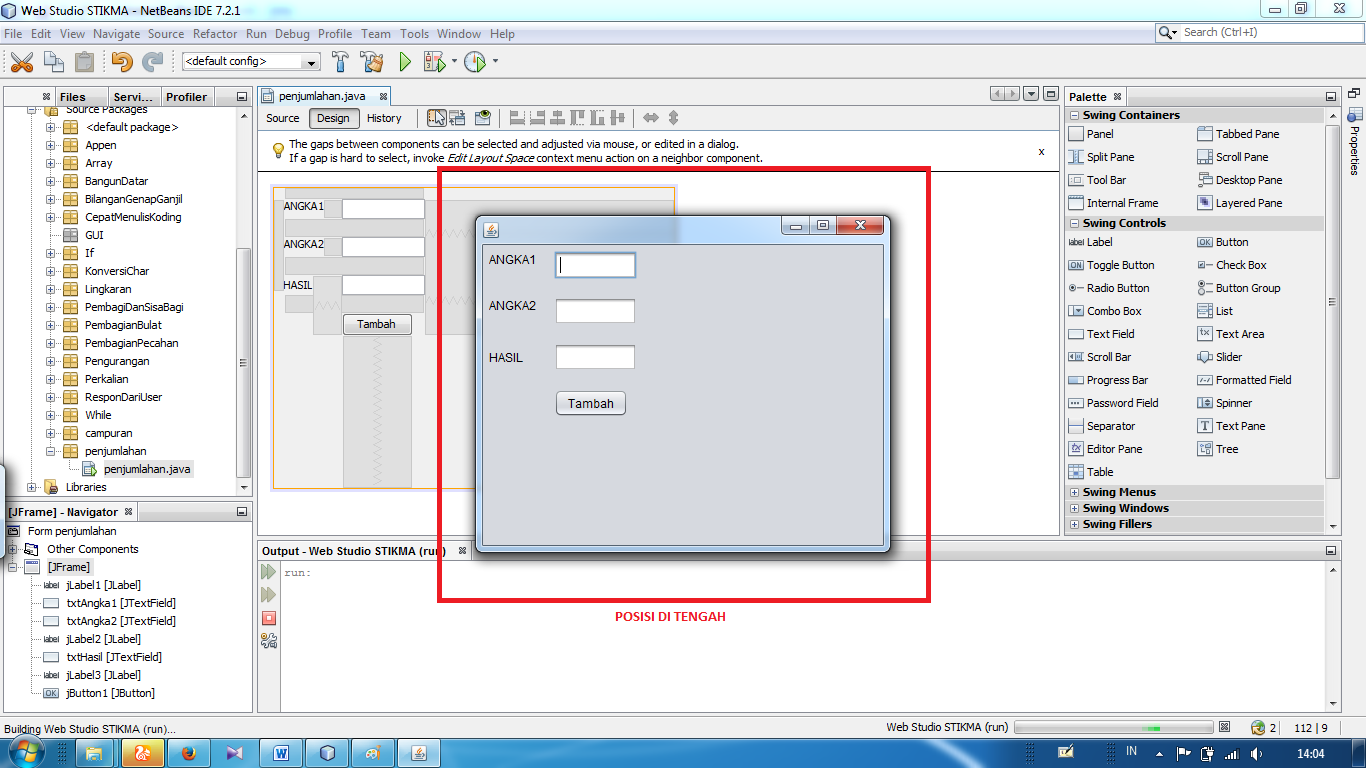Open the default config dropdown
The width and height of the screenshot is (1366, 768).
point(310,61)
